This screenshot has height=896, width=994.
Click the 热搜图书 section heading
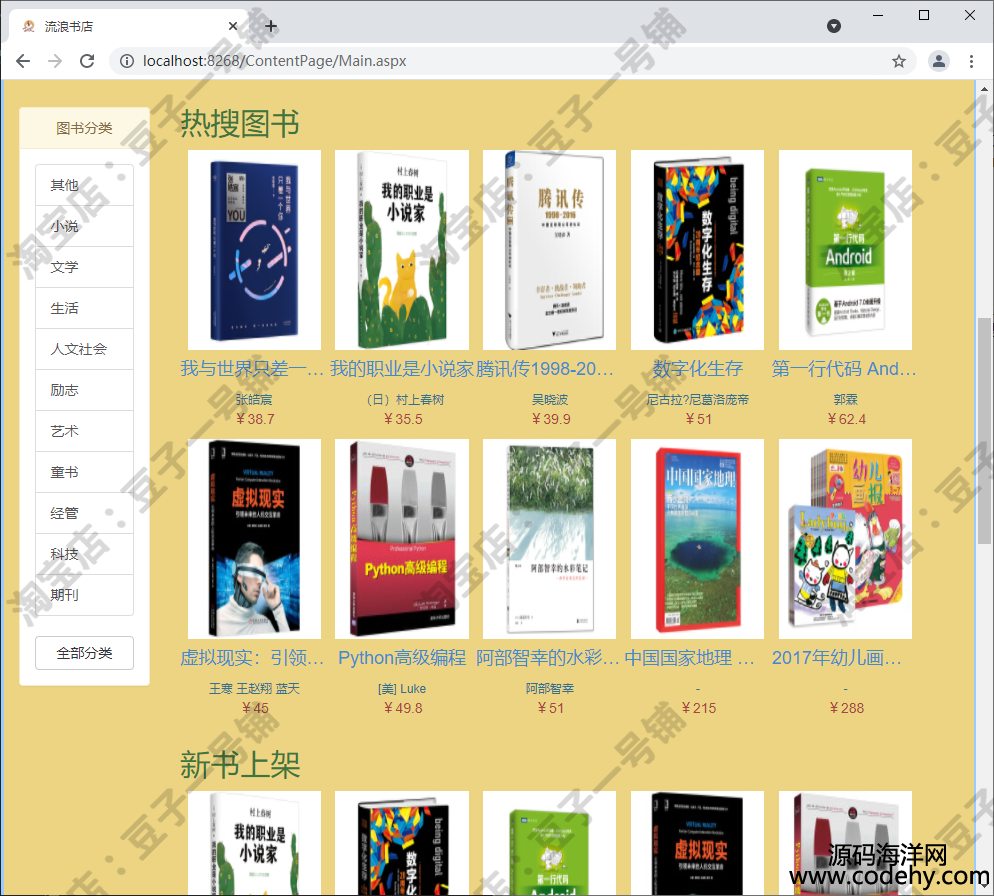click(240, 123)
